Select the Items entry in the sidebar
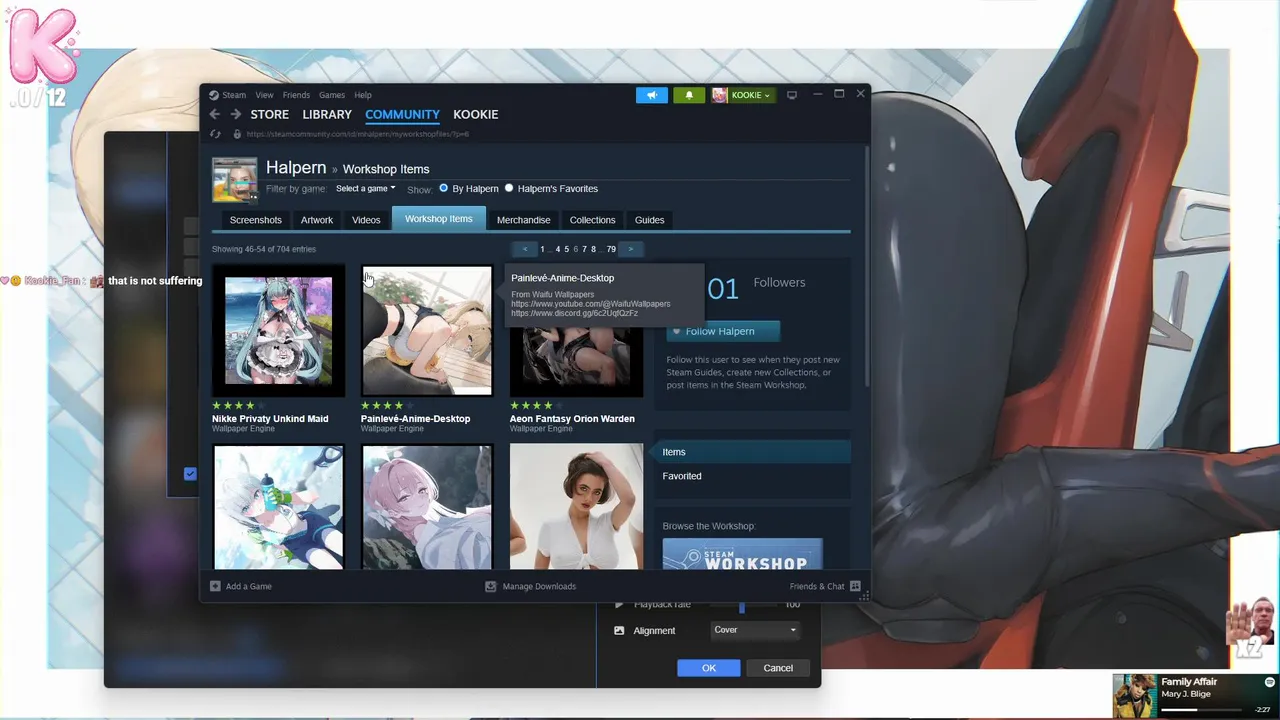The height and width of the screenshot is (720, 1280). tap(751, 452)
